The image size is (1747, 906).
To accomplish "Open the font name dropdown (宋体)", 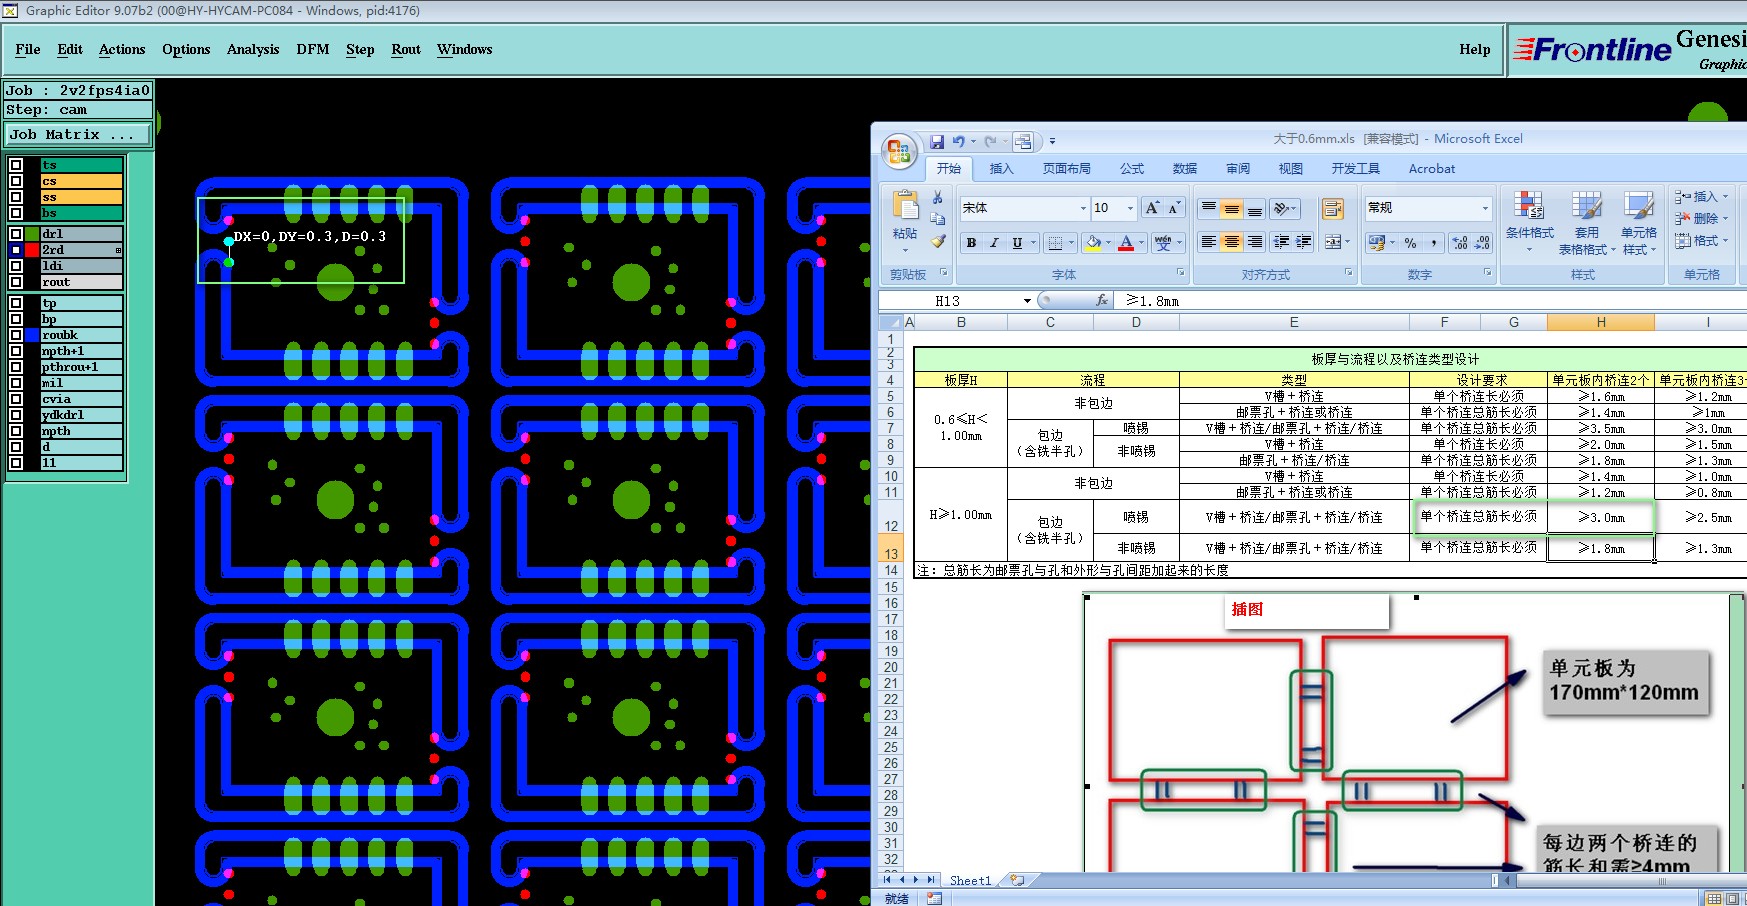I will [x=1083, y=208].
